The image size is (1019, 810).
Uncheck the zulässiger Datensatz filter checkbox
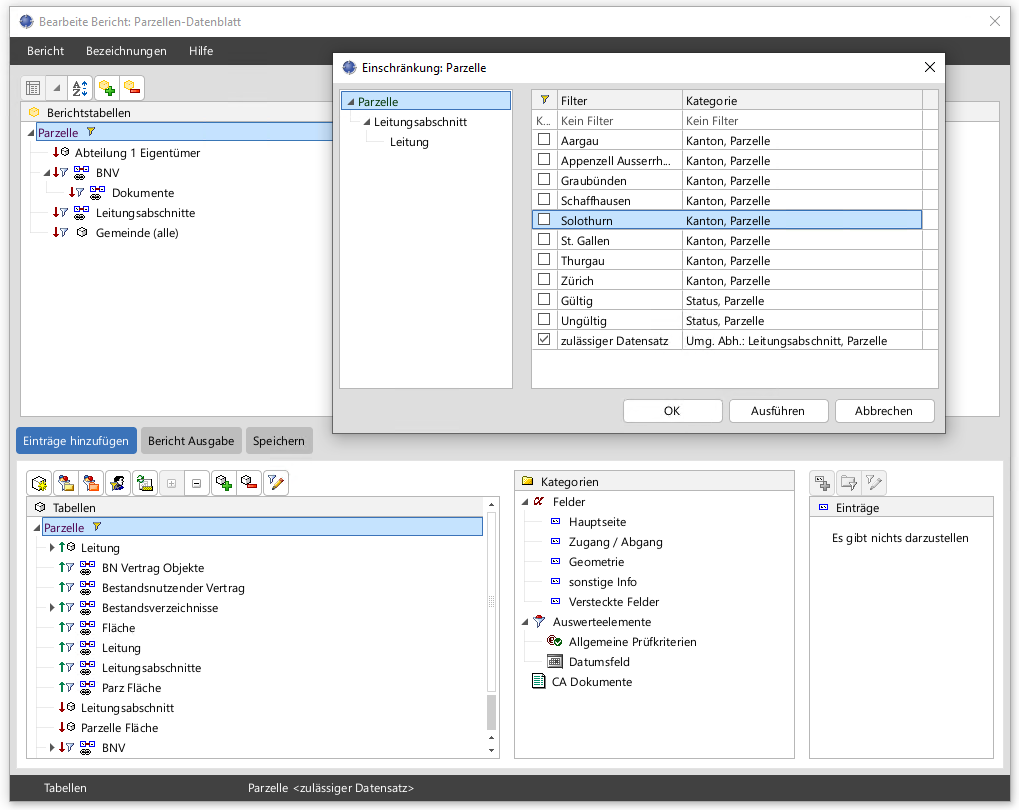pyautogui.click(x=544, y=339)
